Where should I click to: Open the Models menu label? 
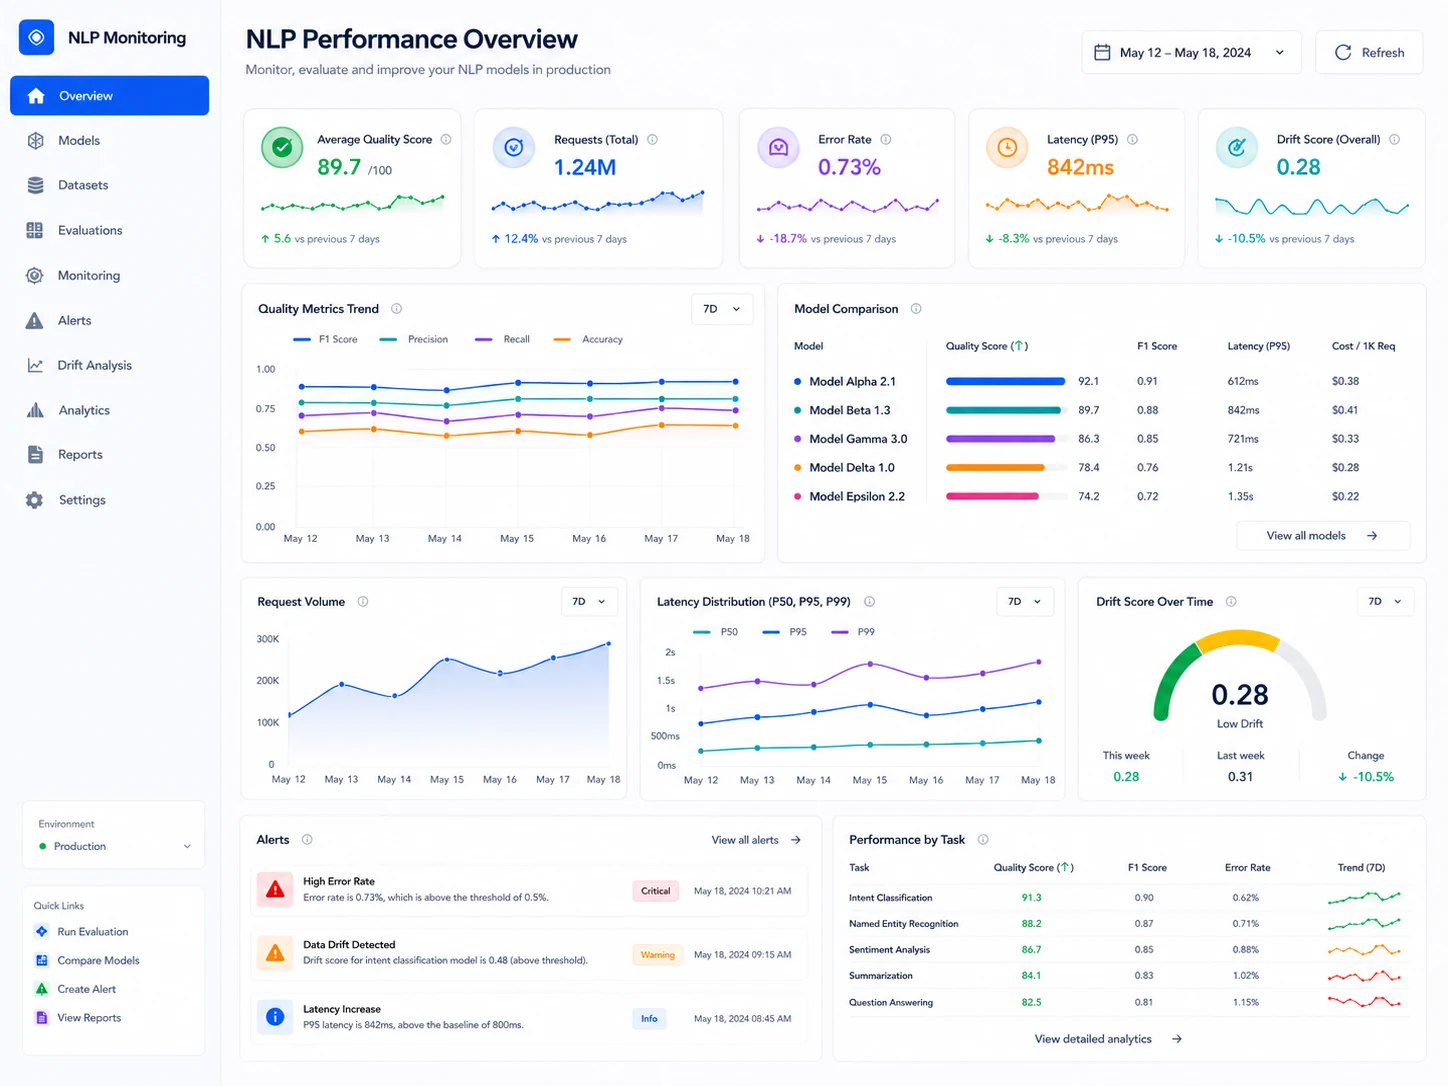(x=79, y=141)
